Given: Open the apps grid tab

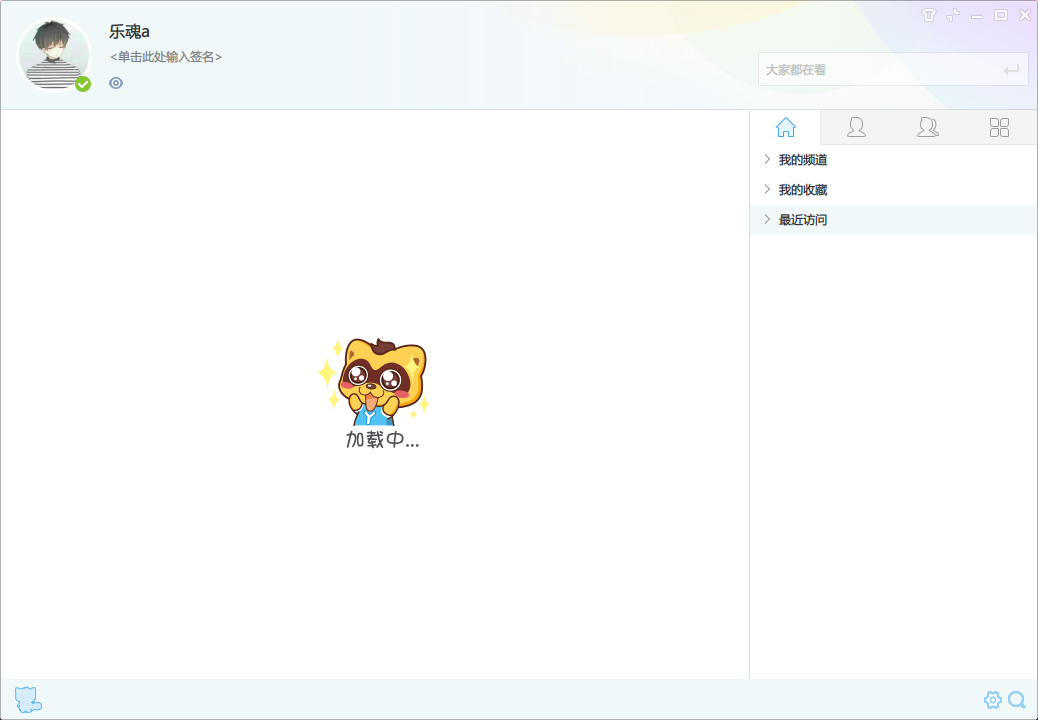Looking at the screenshot, I should (999, 127).
